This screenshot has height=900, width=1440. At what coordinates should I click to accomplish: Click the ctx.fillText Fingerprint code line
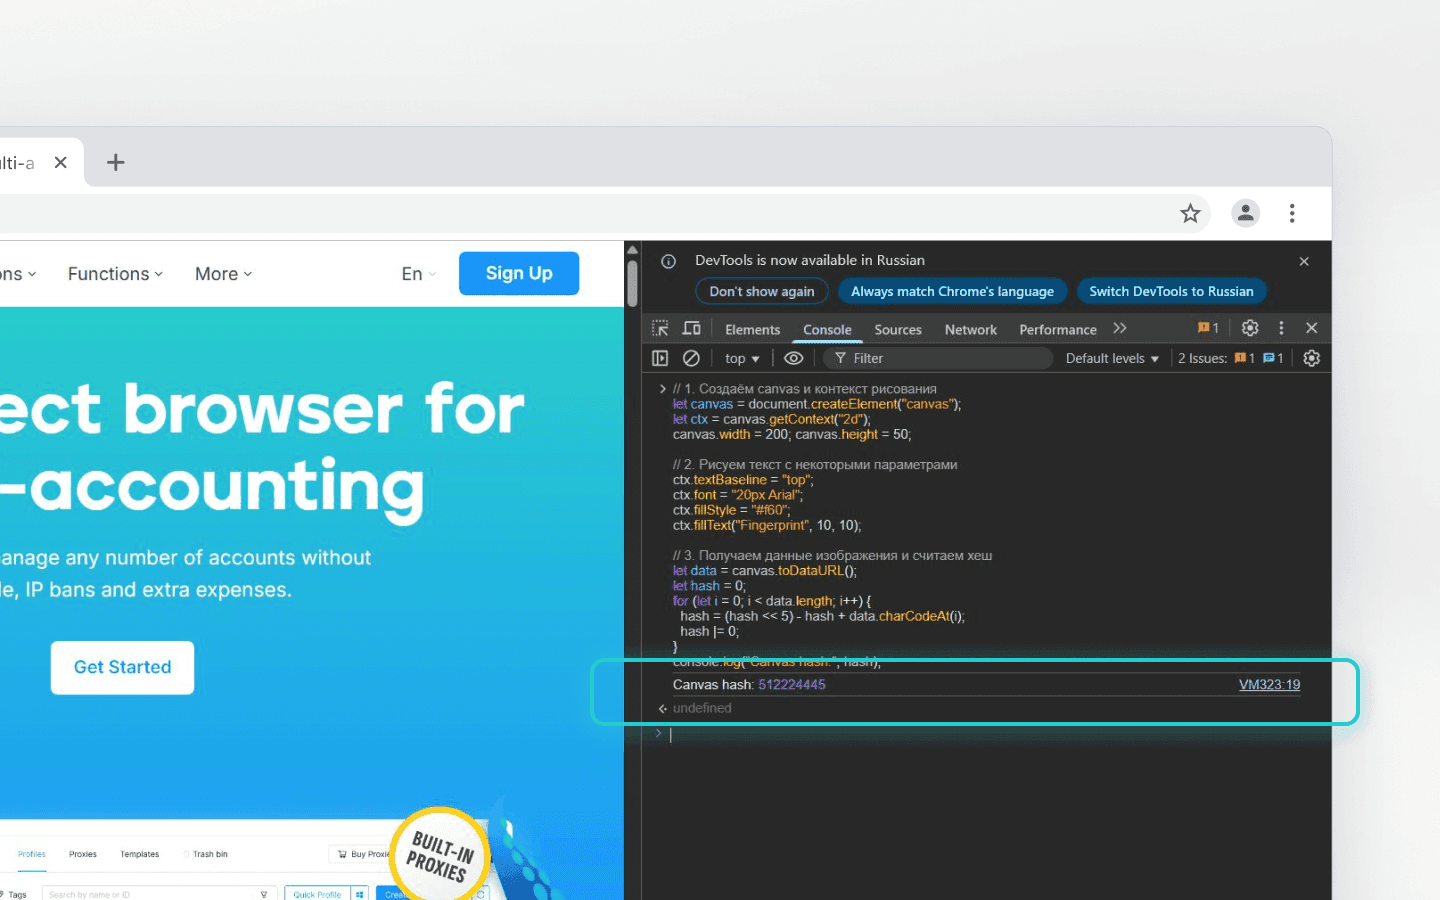pyautogui.click(x=767, y=525)
